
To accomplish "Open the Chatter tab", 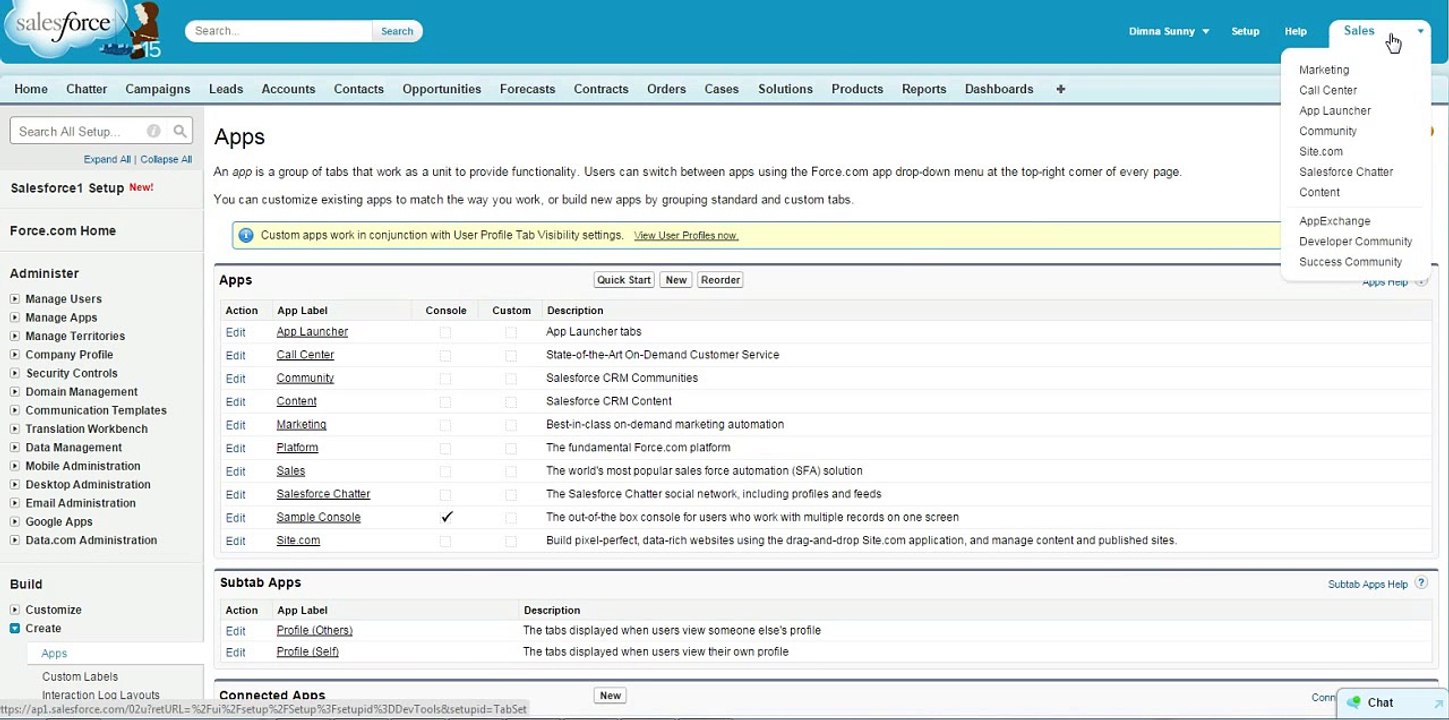I will point(86,89).
